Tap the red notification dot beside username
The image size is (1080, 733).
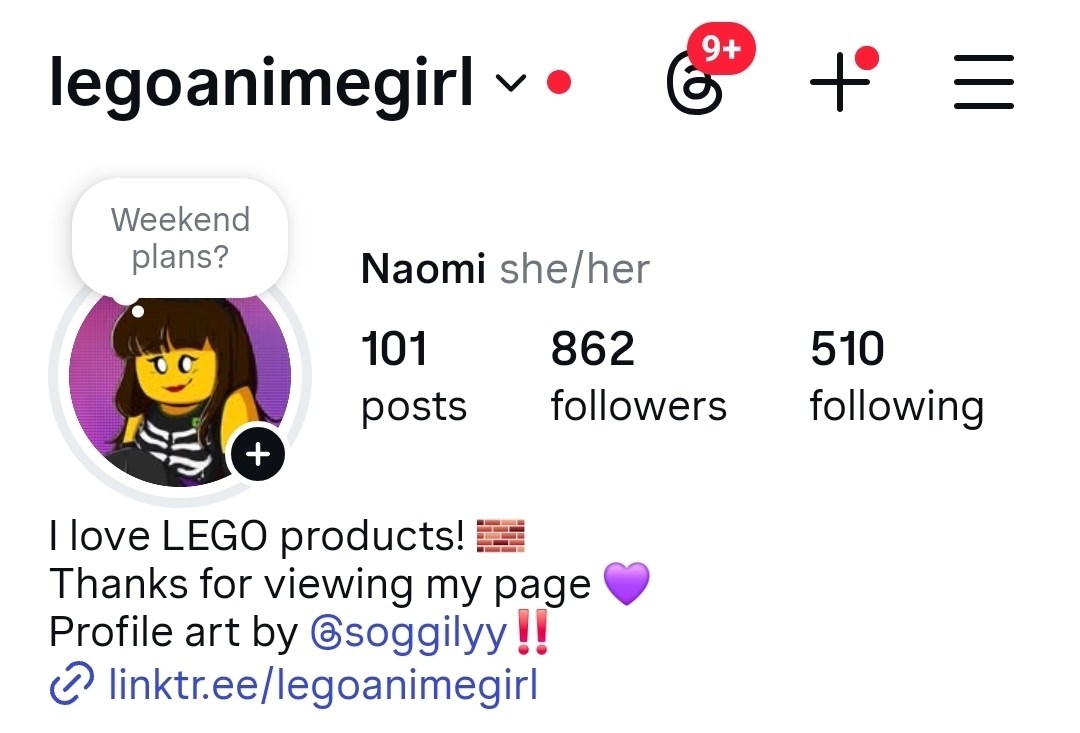559,82
